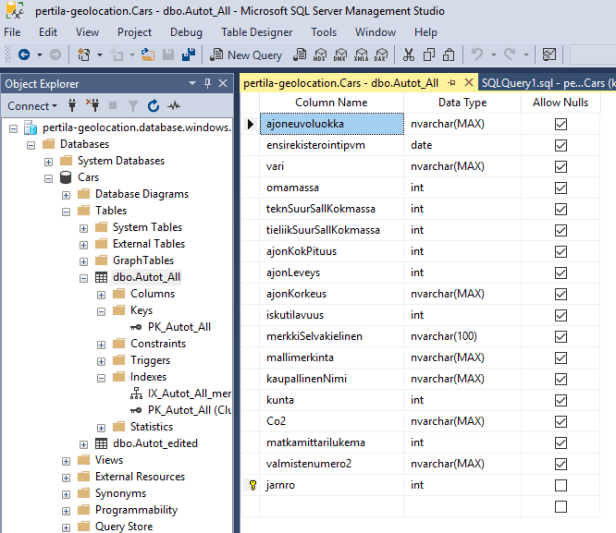Click the nvarchar(100) data type cell

coord(462,336)
